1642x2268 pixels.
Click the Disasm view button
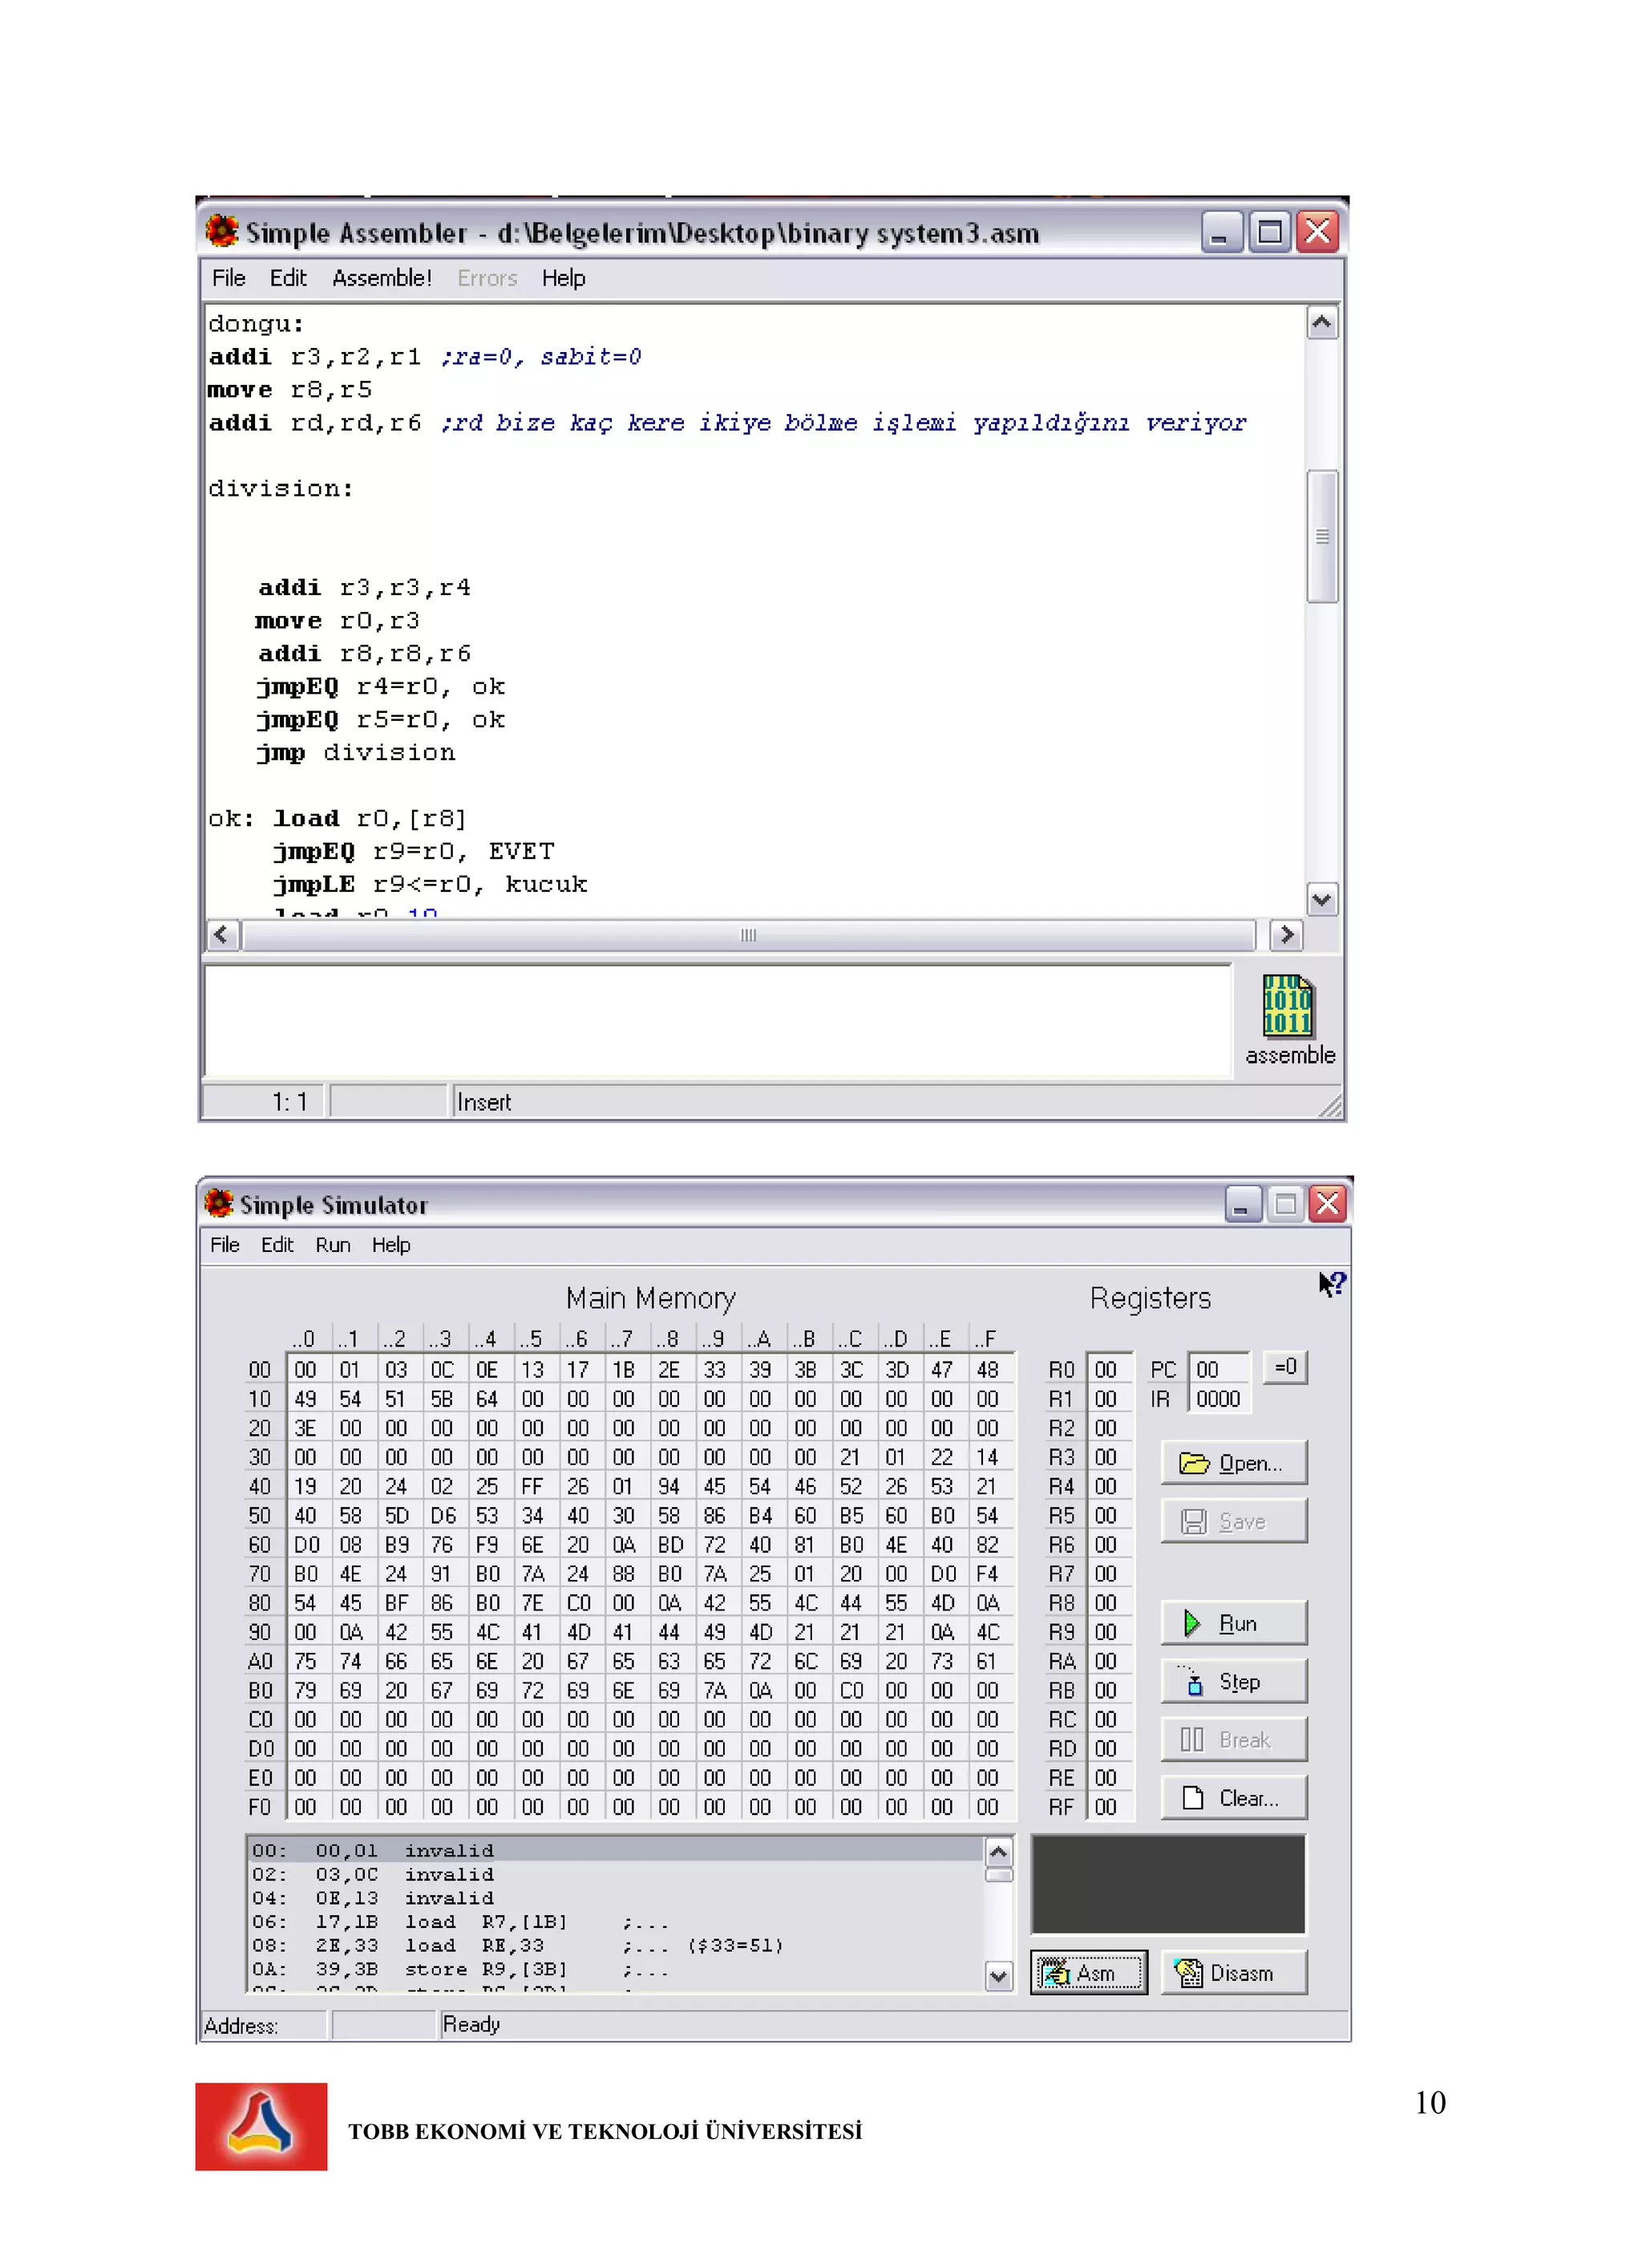point(1233,1973)
